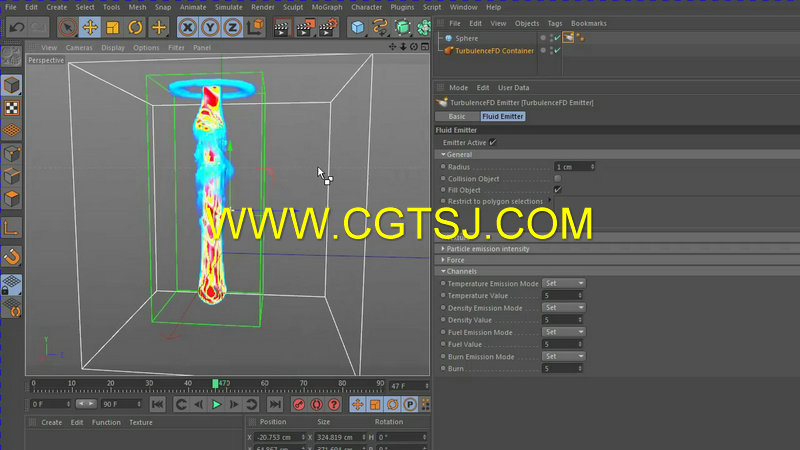The width and height of the screenshot is (800, 450).
Task: Toggle the Snap magnet icon
Action: pos(11,257)
